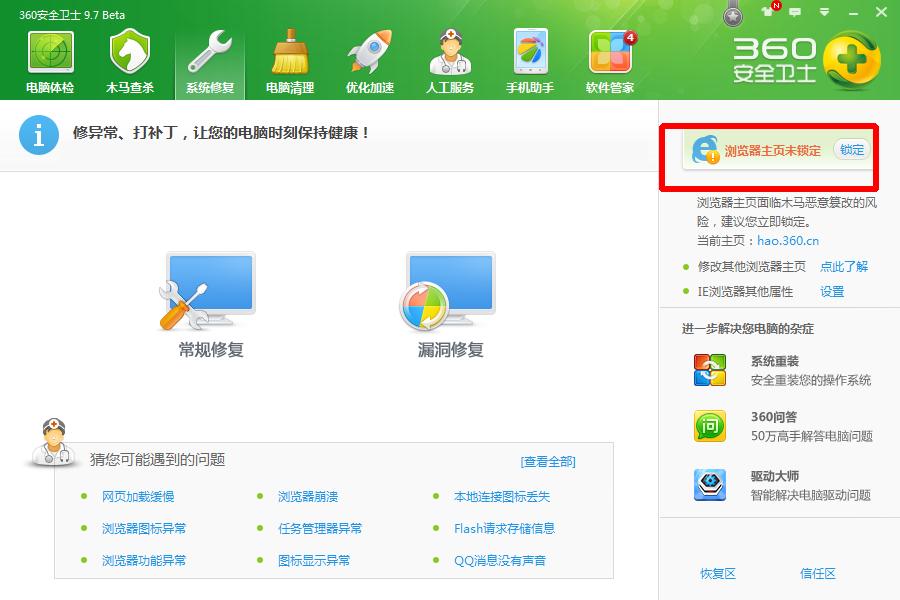Click the medal star badge icon
Viewport: 900px width, 600px height.
point(732,15)
